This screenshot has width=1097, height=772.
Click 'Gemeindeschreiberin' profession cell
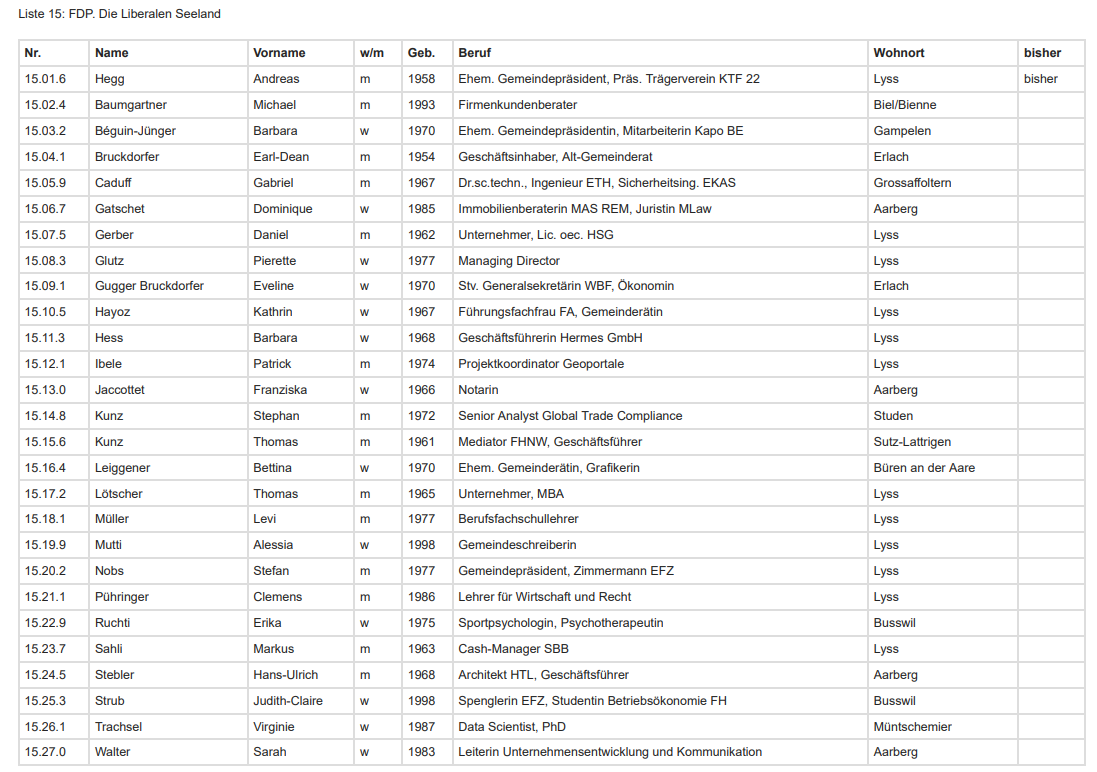point(517,545)
